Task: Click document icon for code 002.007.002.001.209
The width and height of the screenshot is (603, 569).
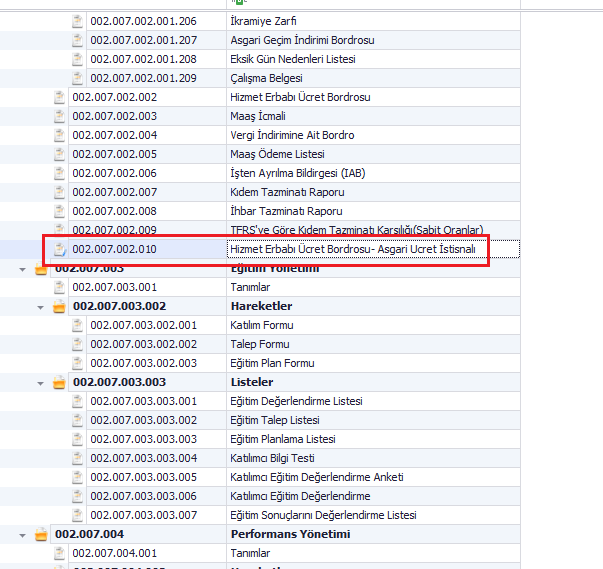Action: coord(78,78)
